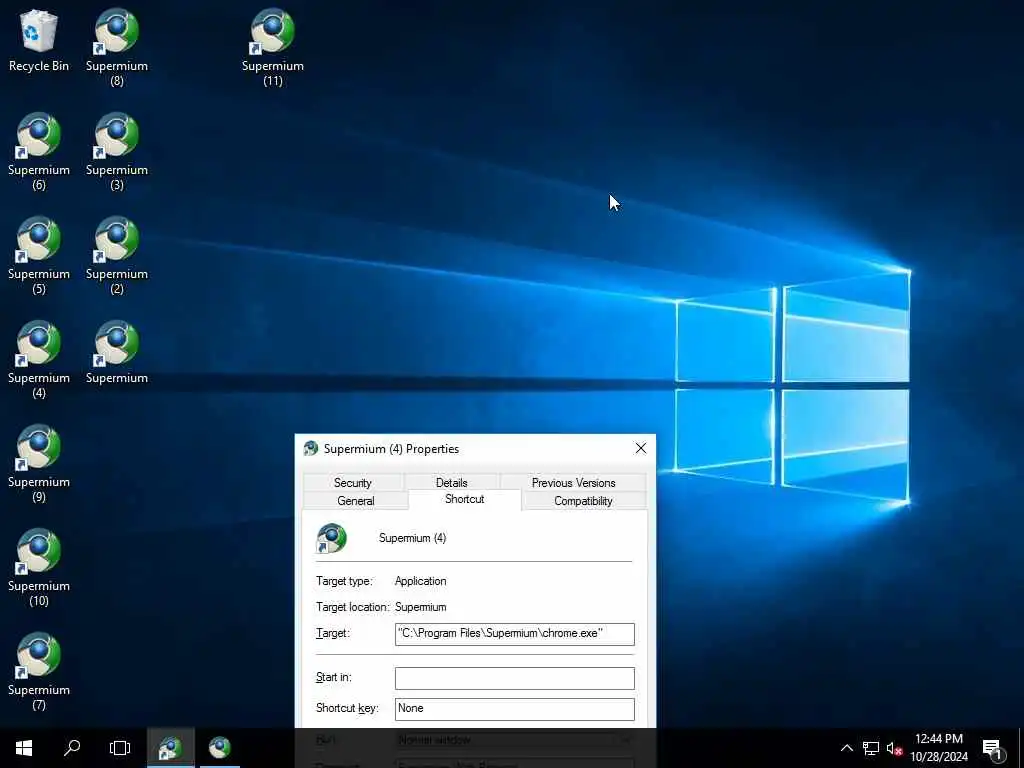Screen dimensions: 1024x768
Task: Select the Supermium (6) desktop shortcut
Action: 39,152
